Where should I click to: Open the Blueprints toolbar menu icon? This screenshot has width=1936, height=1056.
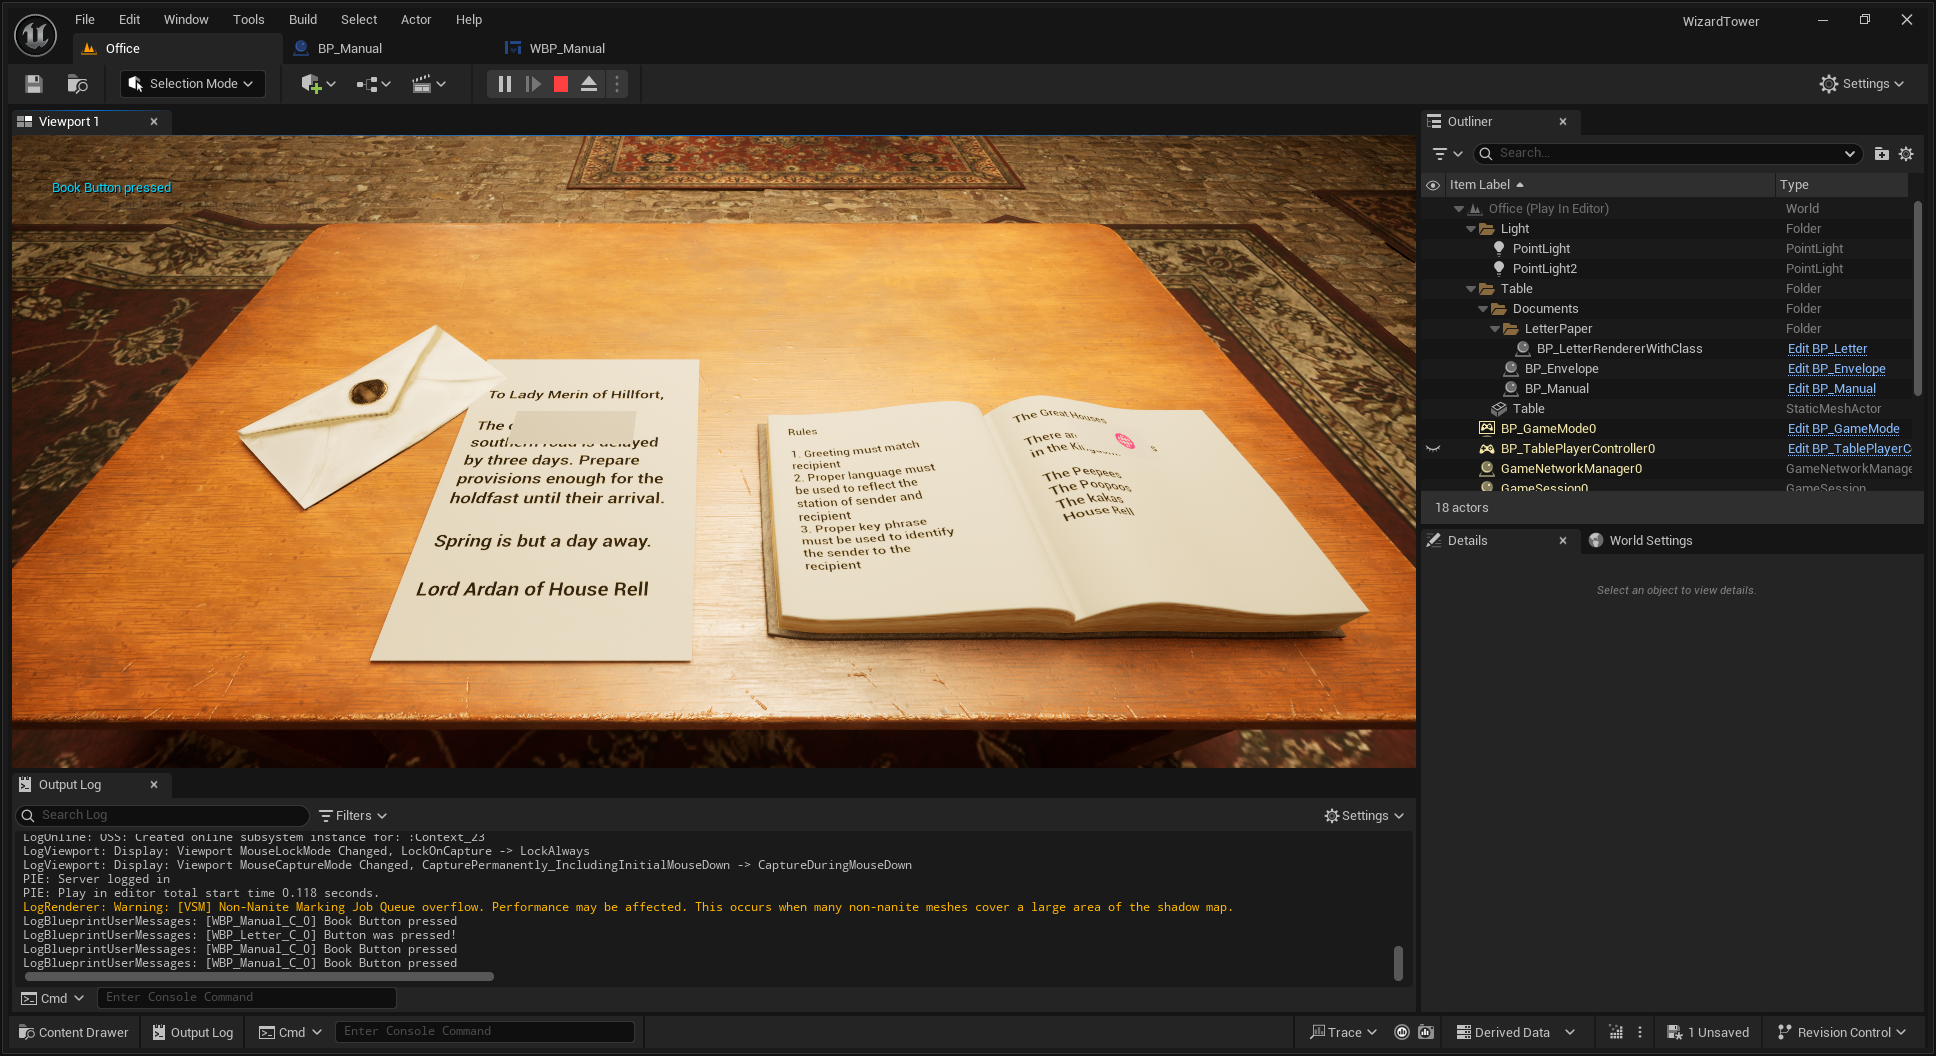373,84
